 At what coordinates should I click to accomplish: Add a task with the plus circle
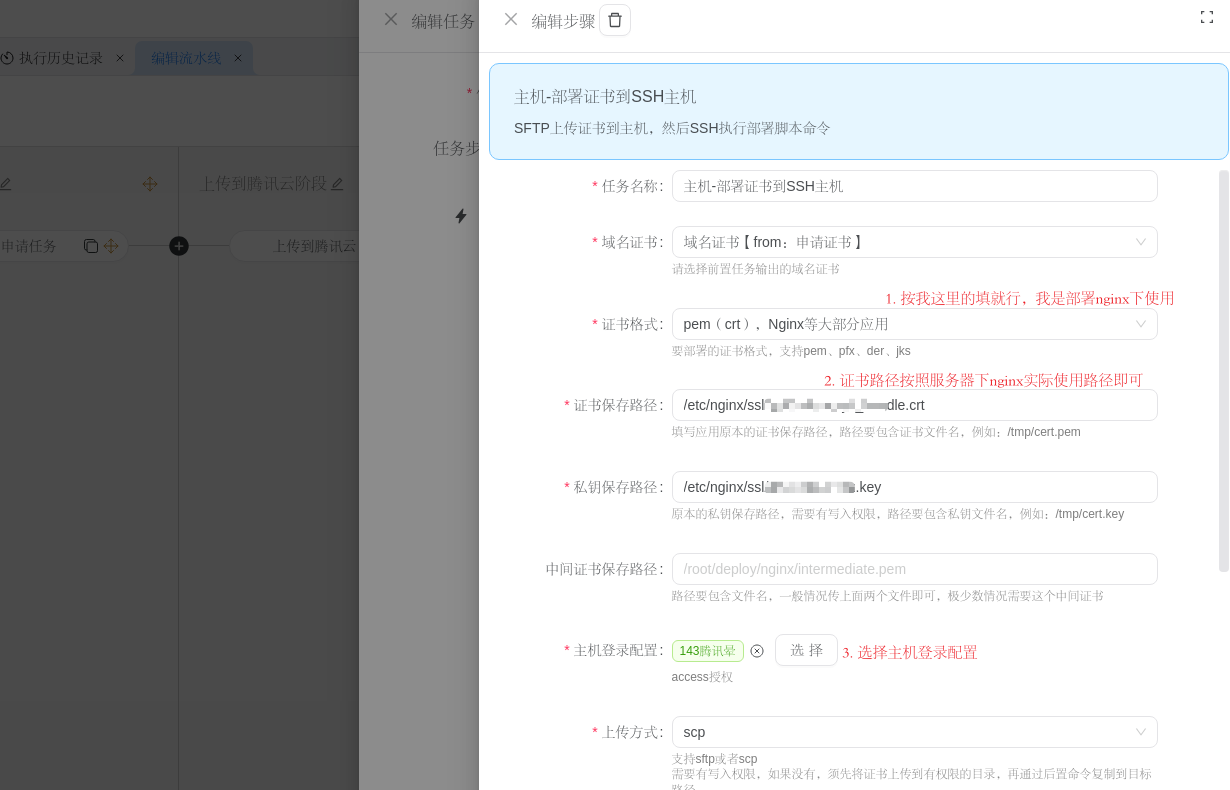tap(179, 246)
